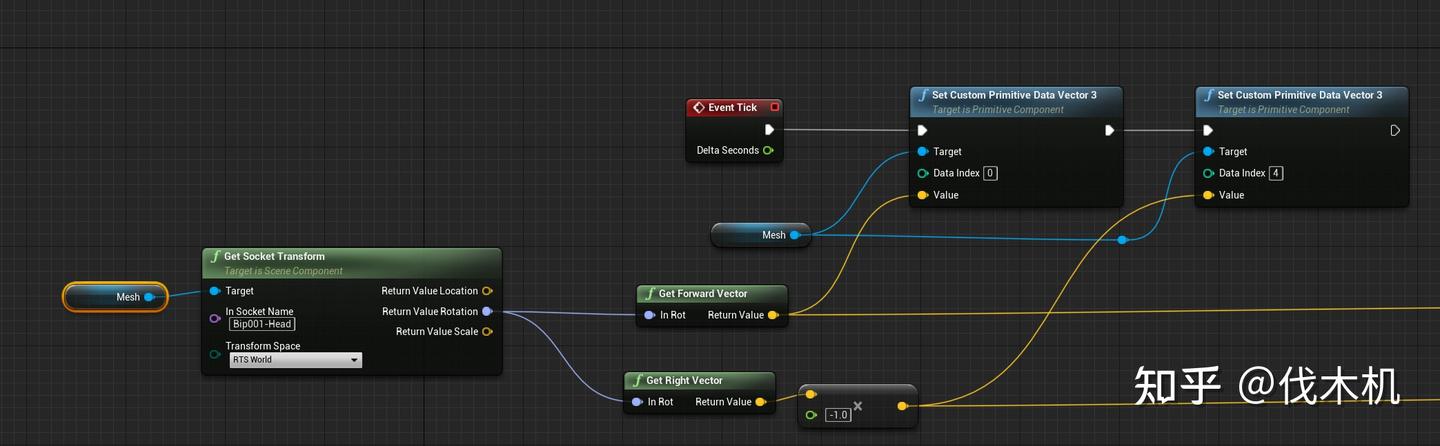Click Target pin on Get Socket Transform
This screenshot has height=446, width=1440.
pyautogui.click(x=215, y=291)
